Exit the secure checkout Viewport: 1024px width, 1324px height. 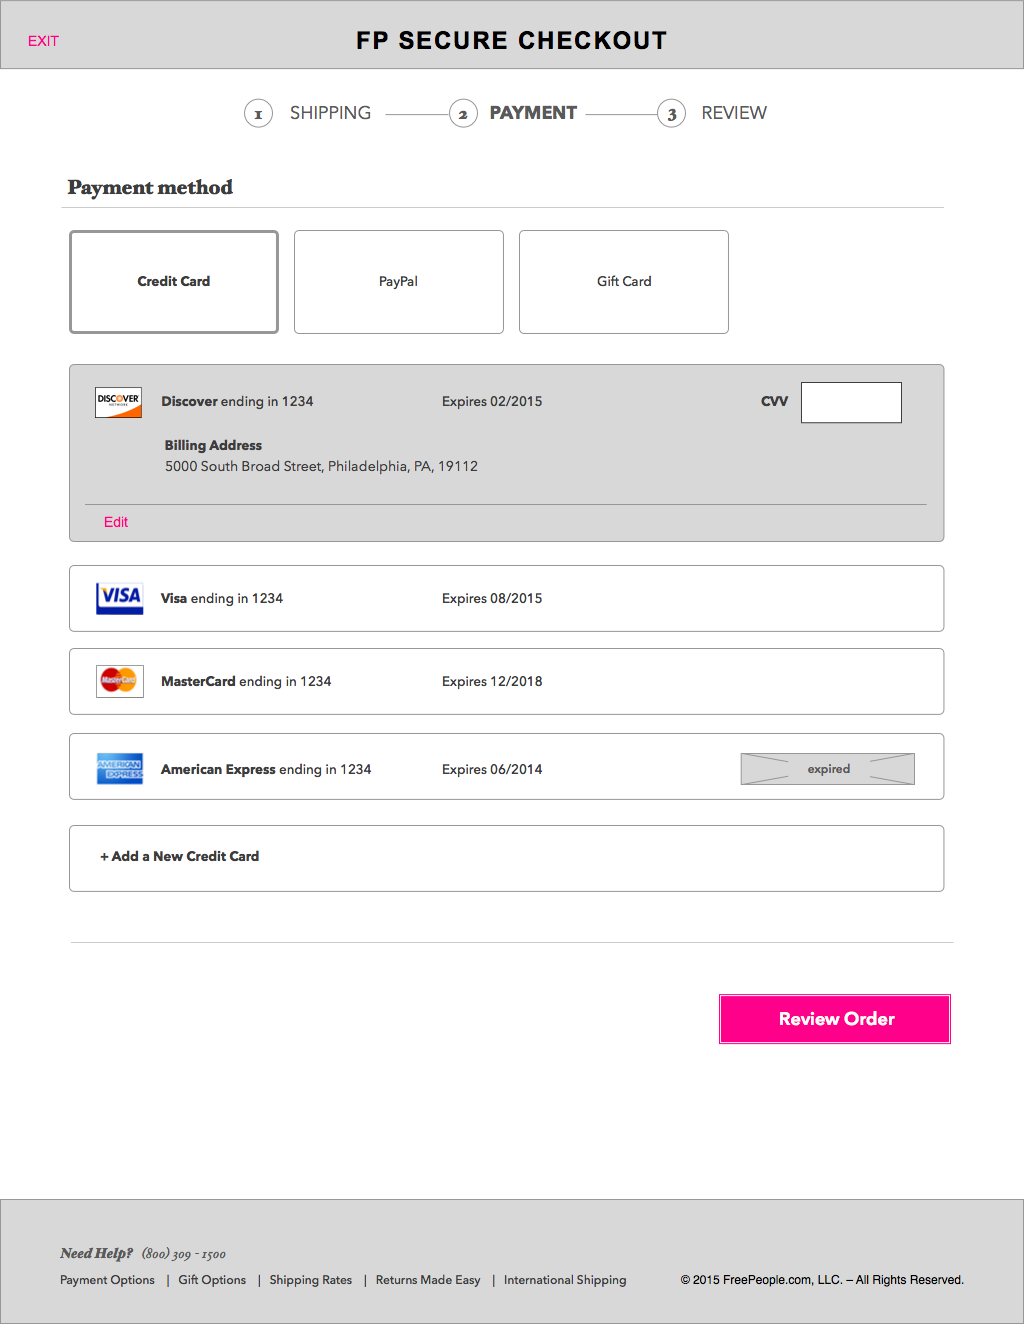coord(43,41)
